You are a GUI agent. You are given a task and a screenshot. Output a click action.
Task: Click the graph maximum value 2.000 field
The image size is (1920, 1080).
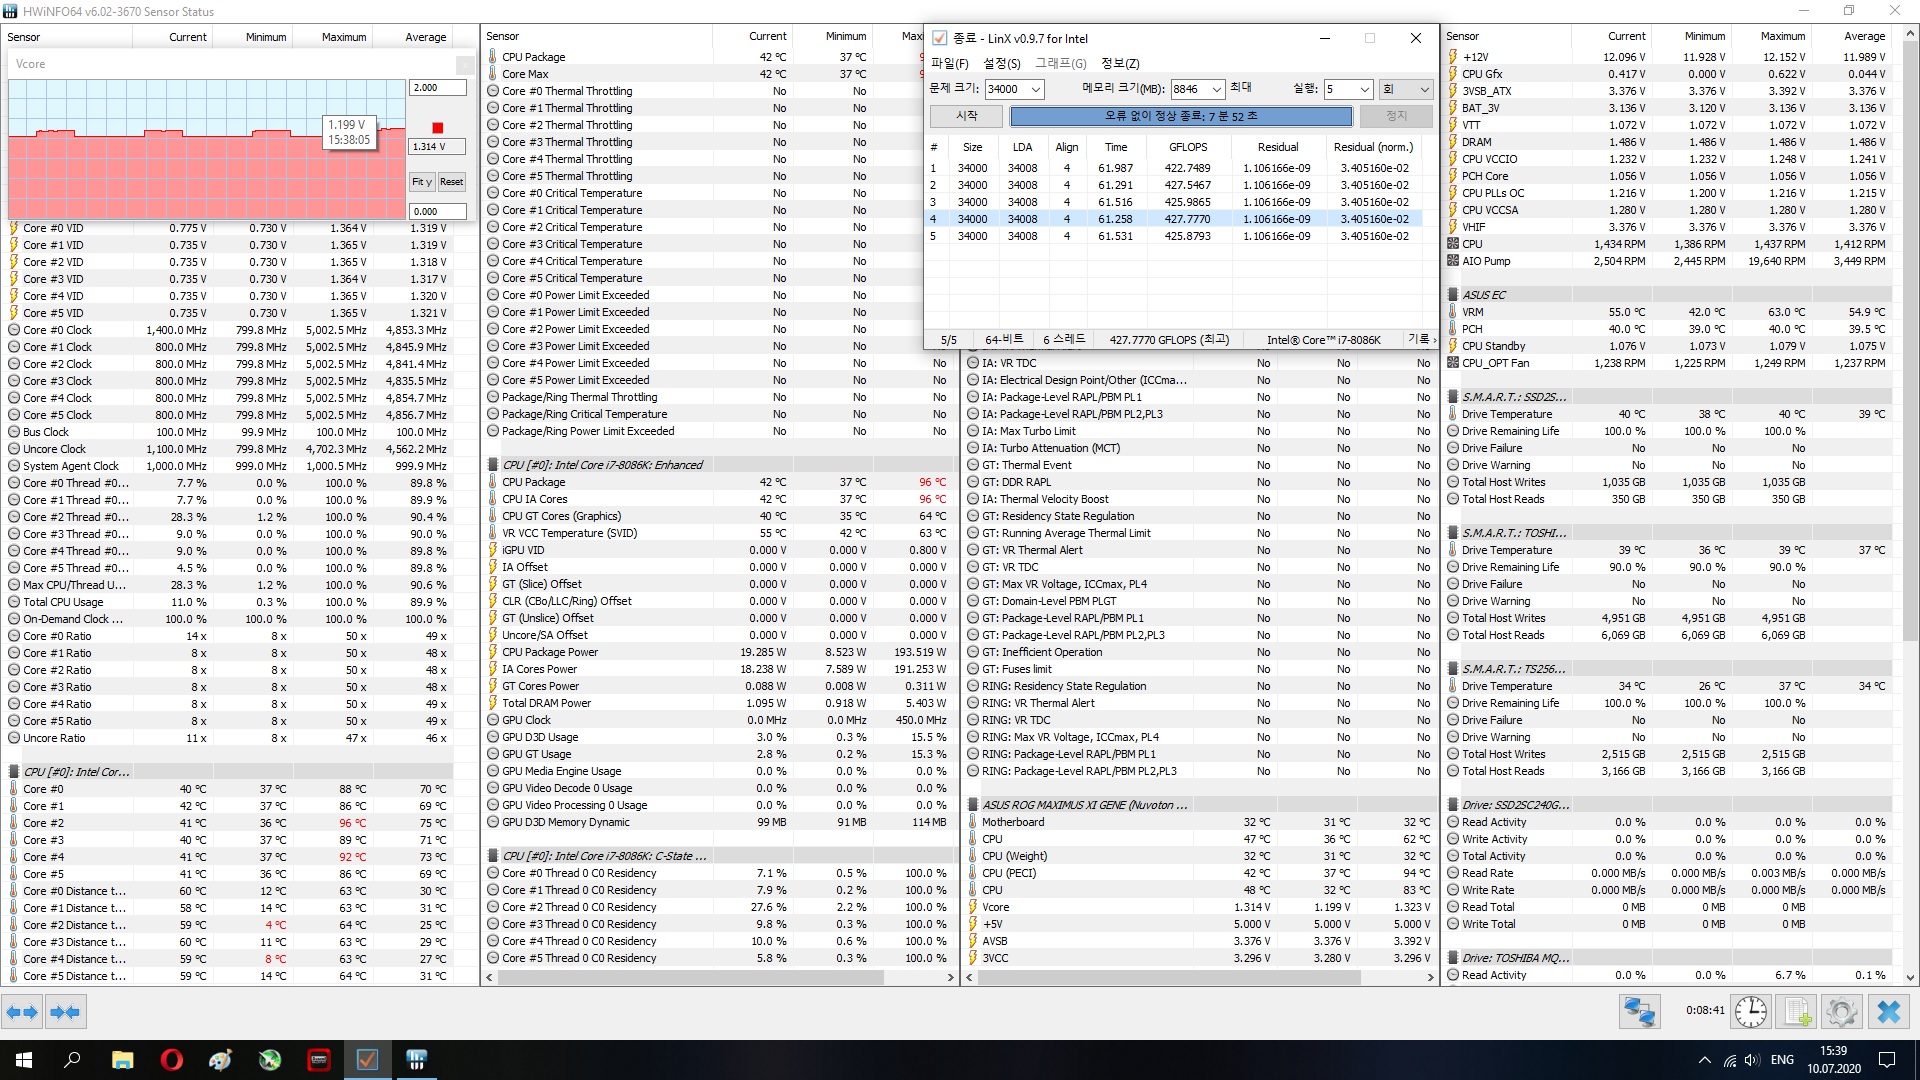(x=437, y=88)
